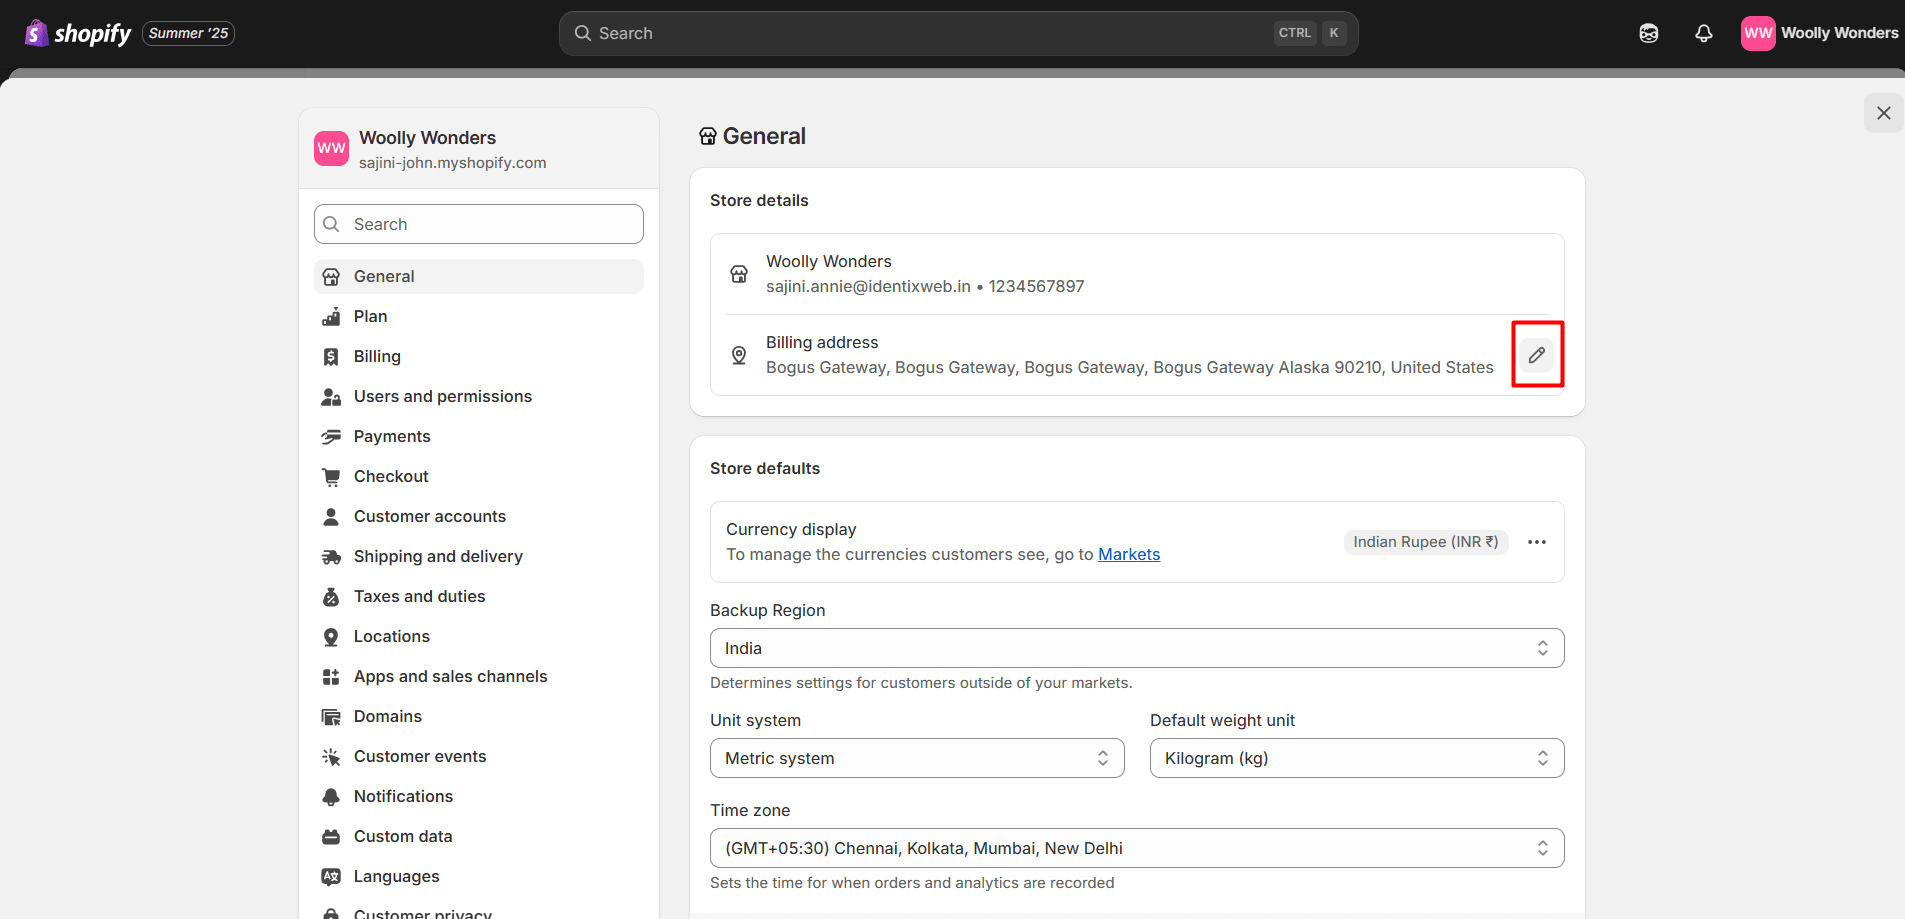Edit billing address with pencil icon
This screenshot has height=919, width=1905.
[1537, 354]
